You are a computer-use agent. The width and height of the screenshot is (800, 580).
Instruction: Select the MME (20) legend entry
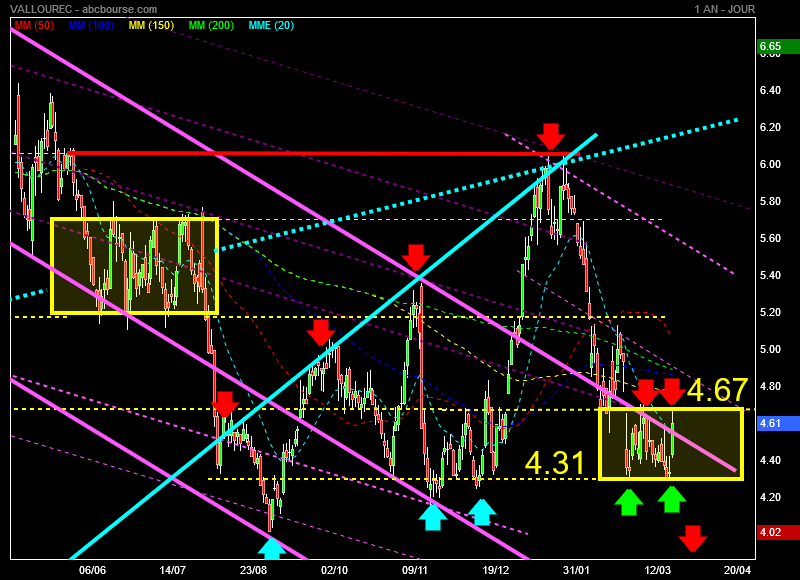tap(271, 25)
